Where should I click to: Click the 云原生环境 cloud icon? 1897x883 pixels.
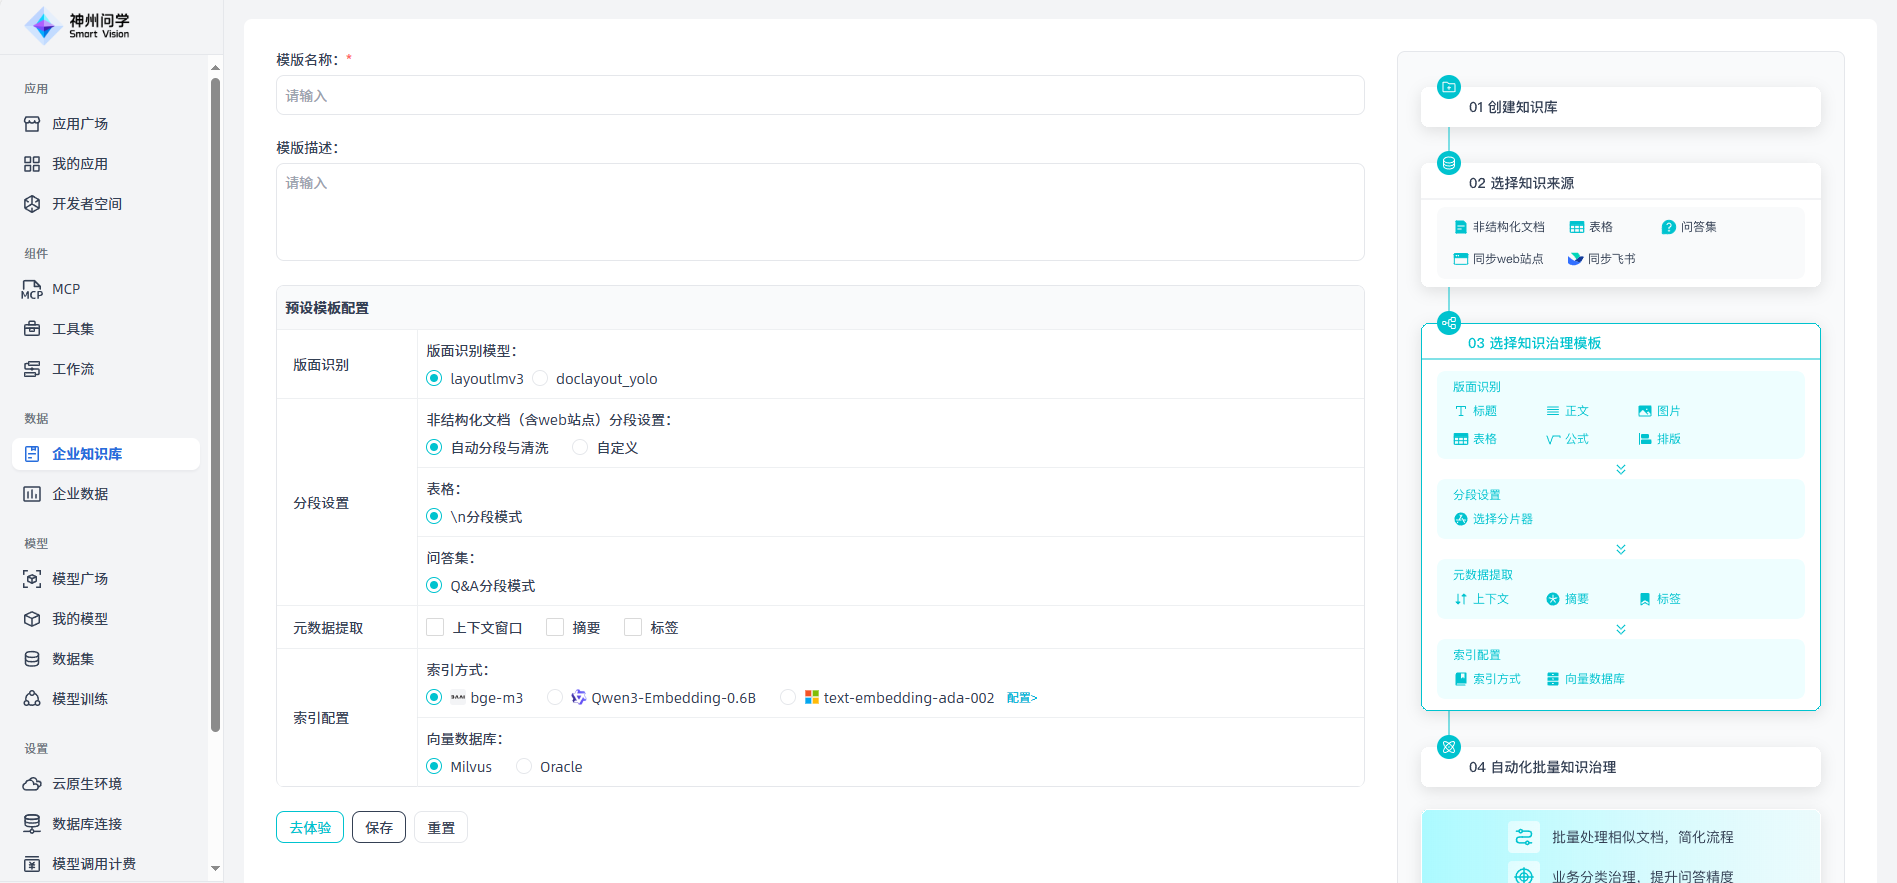click(x=32, y=784)
